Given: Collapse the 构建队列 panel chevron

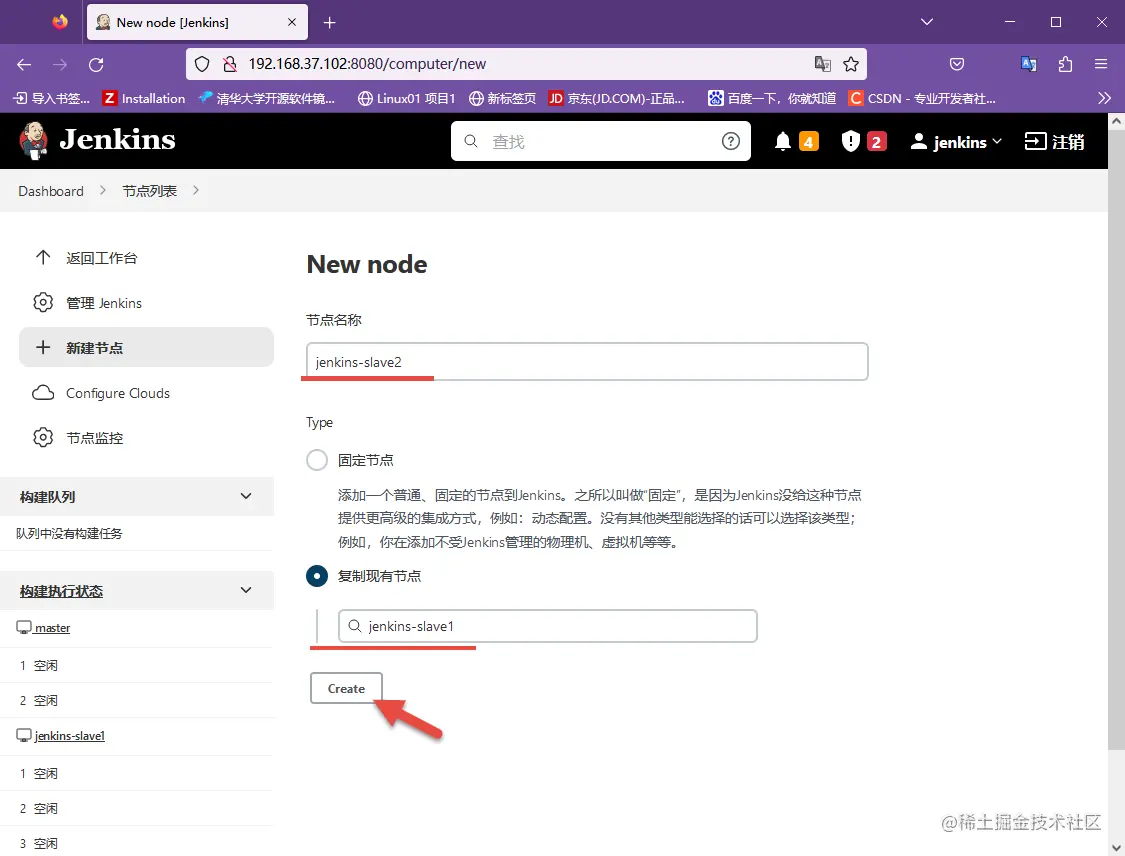Looking at the screenshot, I should [x=246, y=497].
